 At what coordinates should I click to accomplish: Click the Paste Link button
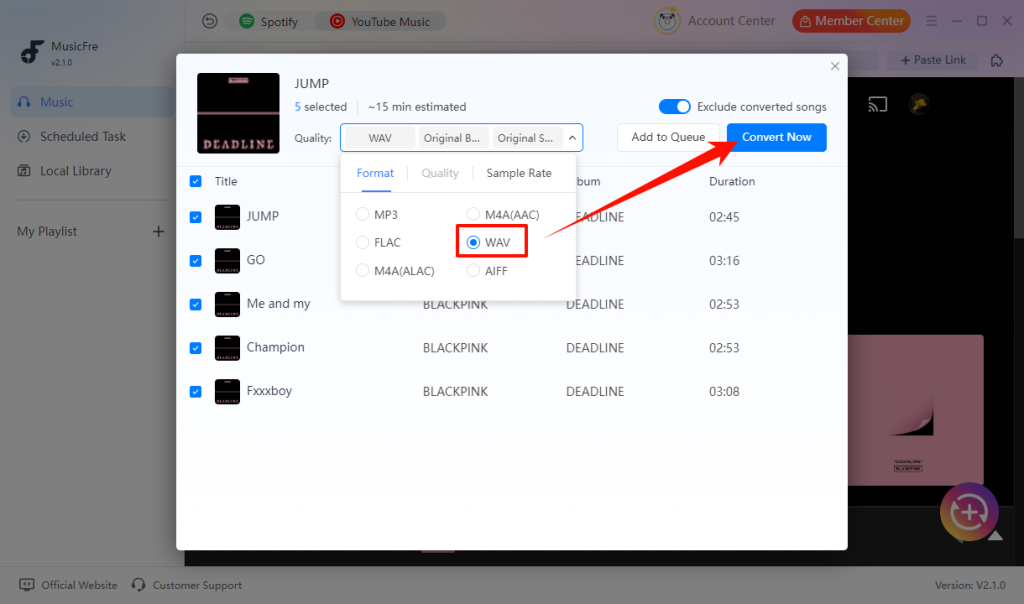pos(933,60)
